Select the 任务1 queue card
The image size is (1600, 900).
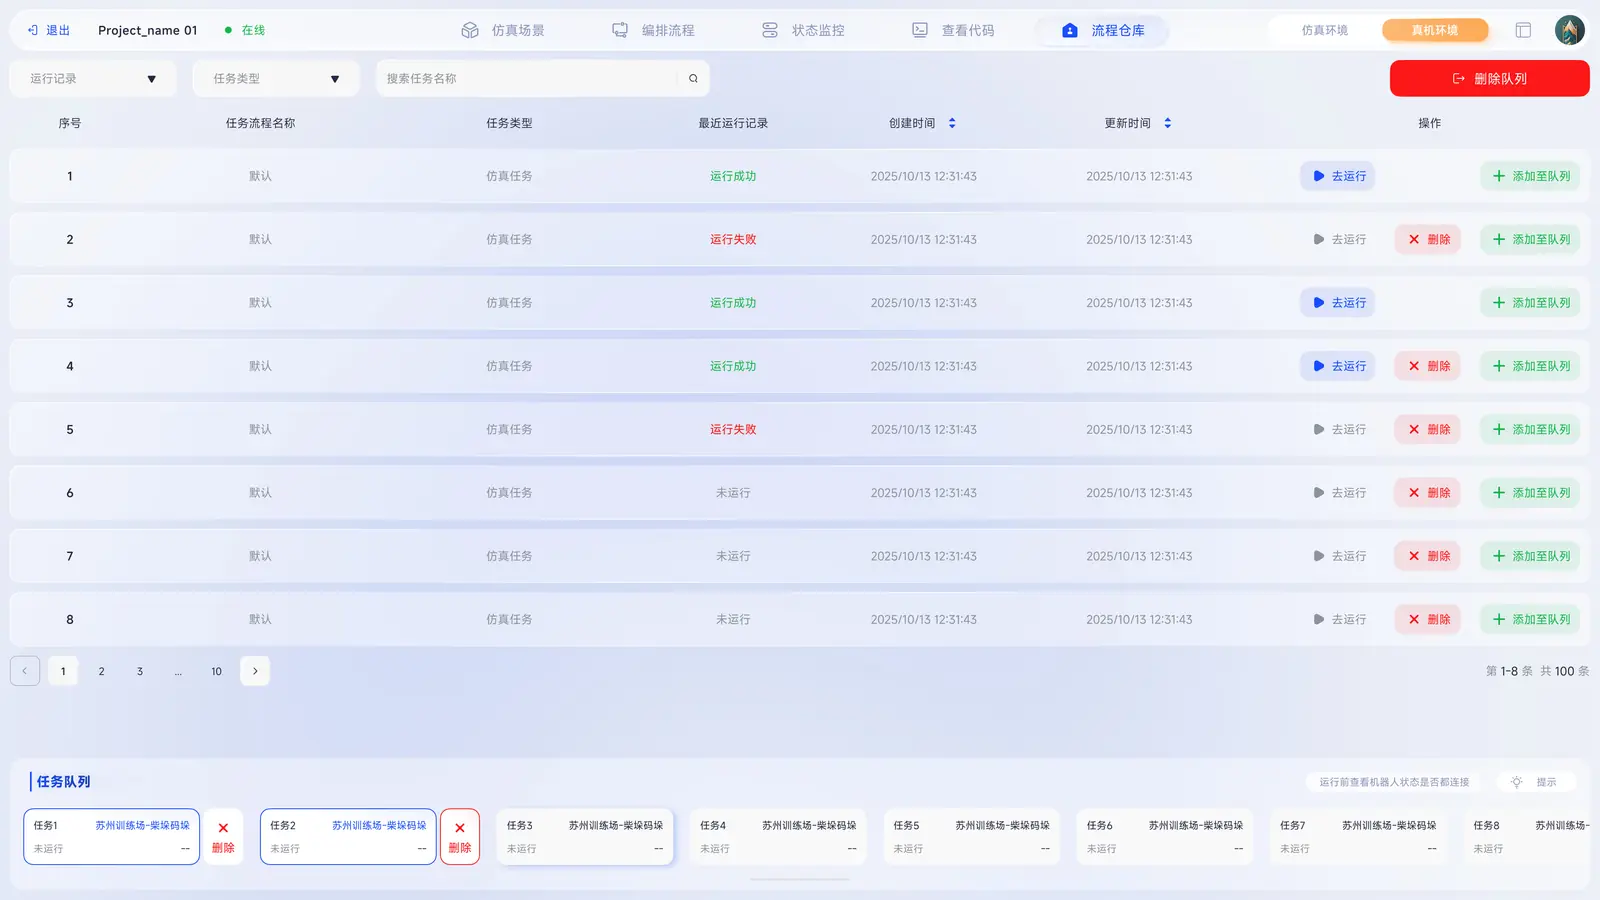112,837
